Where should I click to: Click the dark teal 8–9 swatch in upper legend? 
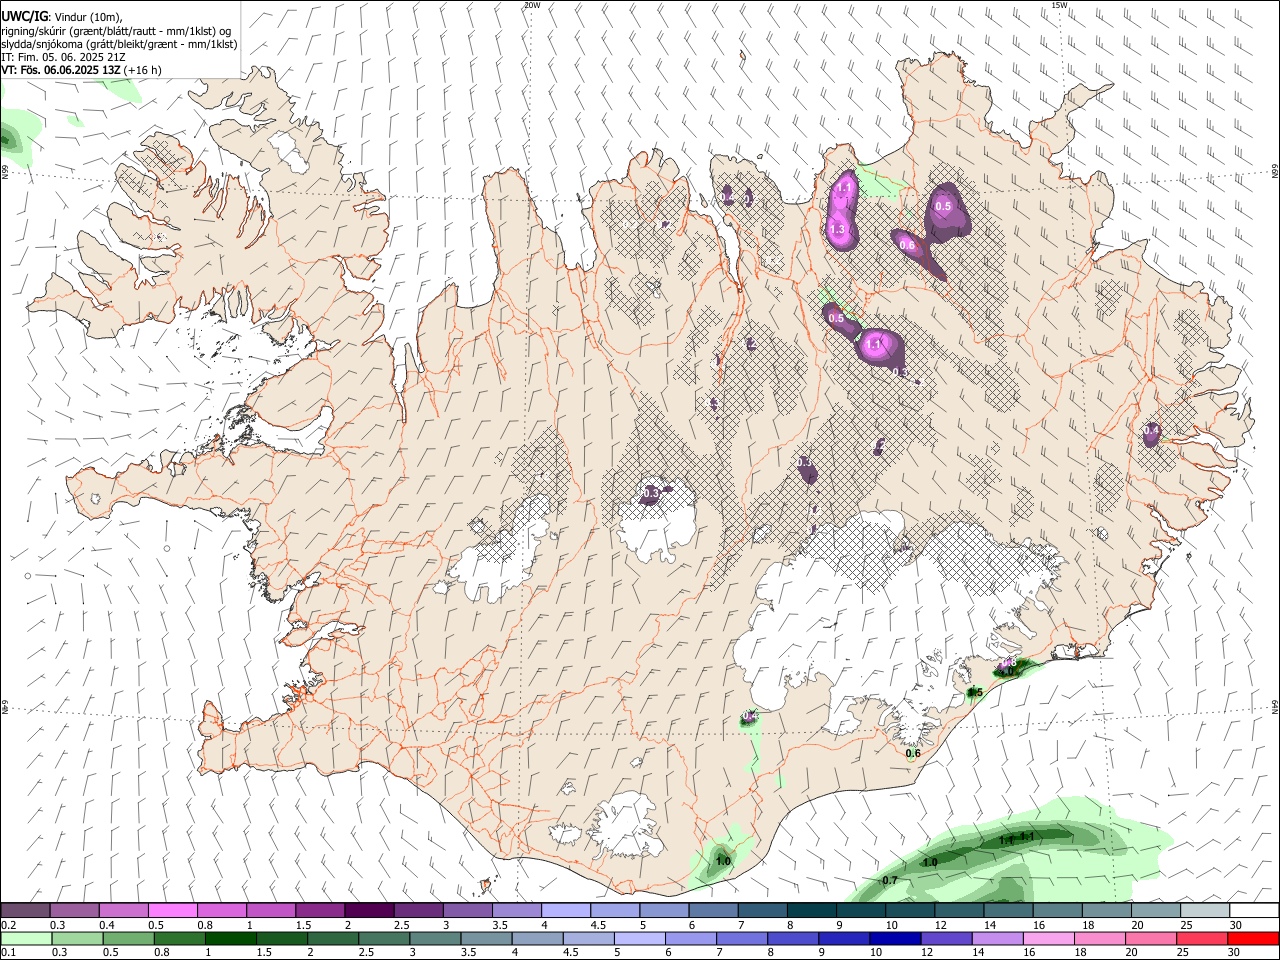[811, 911]
